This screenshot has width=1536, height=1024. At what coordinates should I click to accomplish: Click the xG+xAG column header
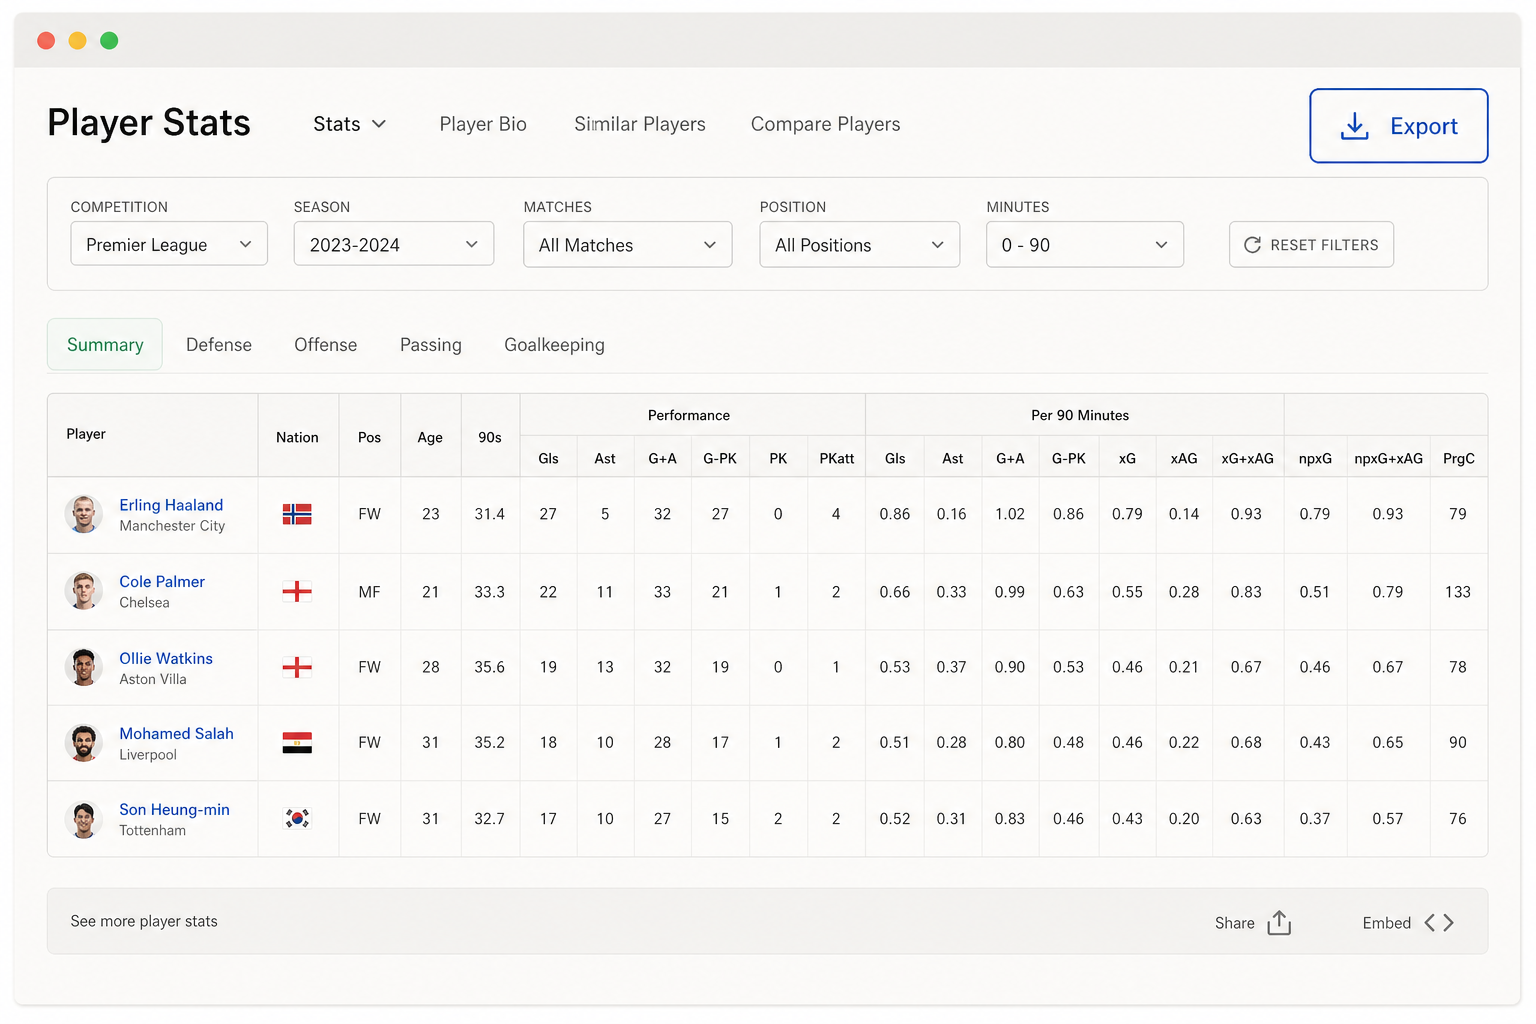tap(1247, 458)
